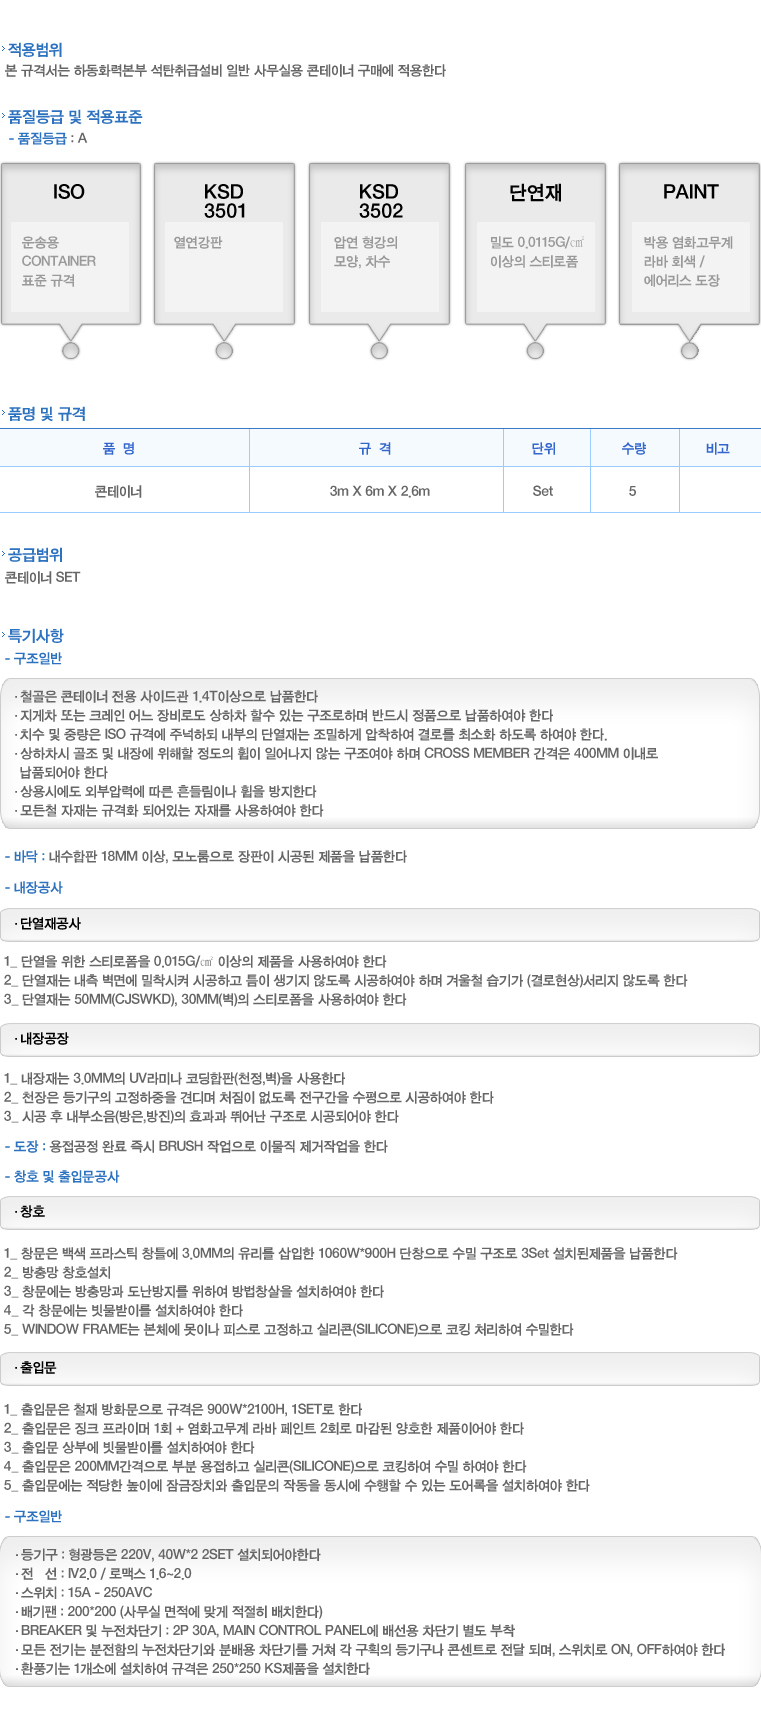Click the WINDOW FRAME silicone line
Screen dimensions: 761x1726
coord(288,1330)
